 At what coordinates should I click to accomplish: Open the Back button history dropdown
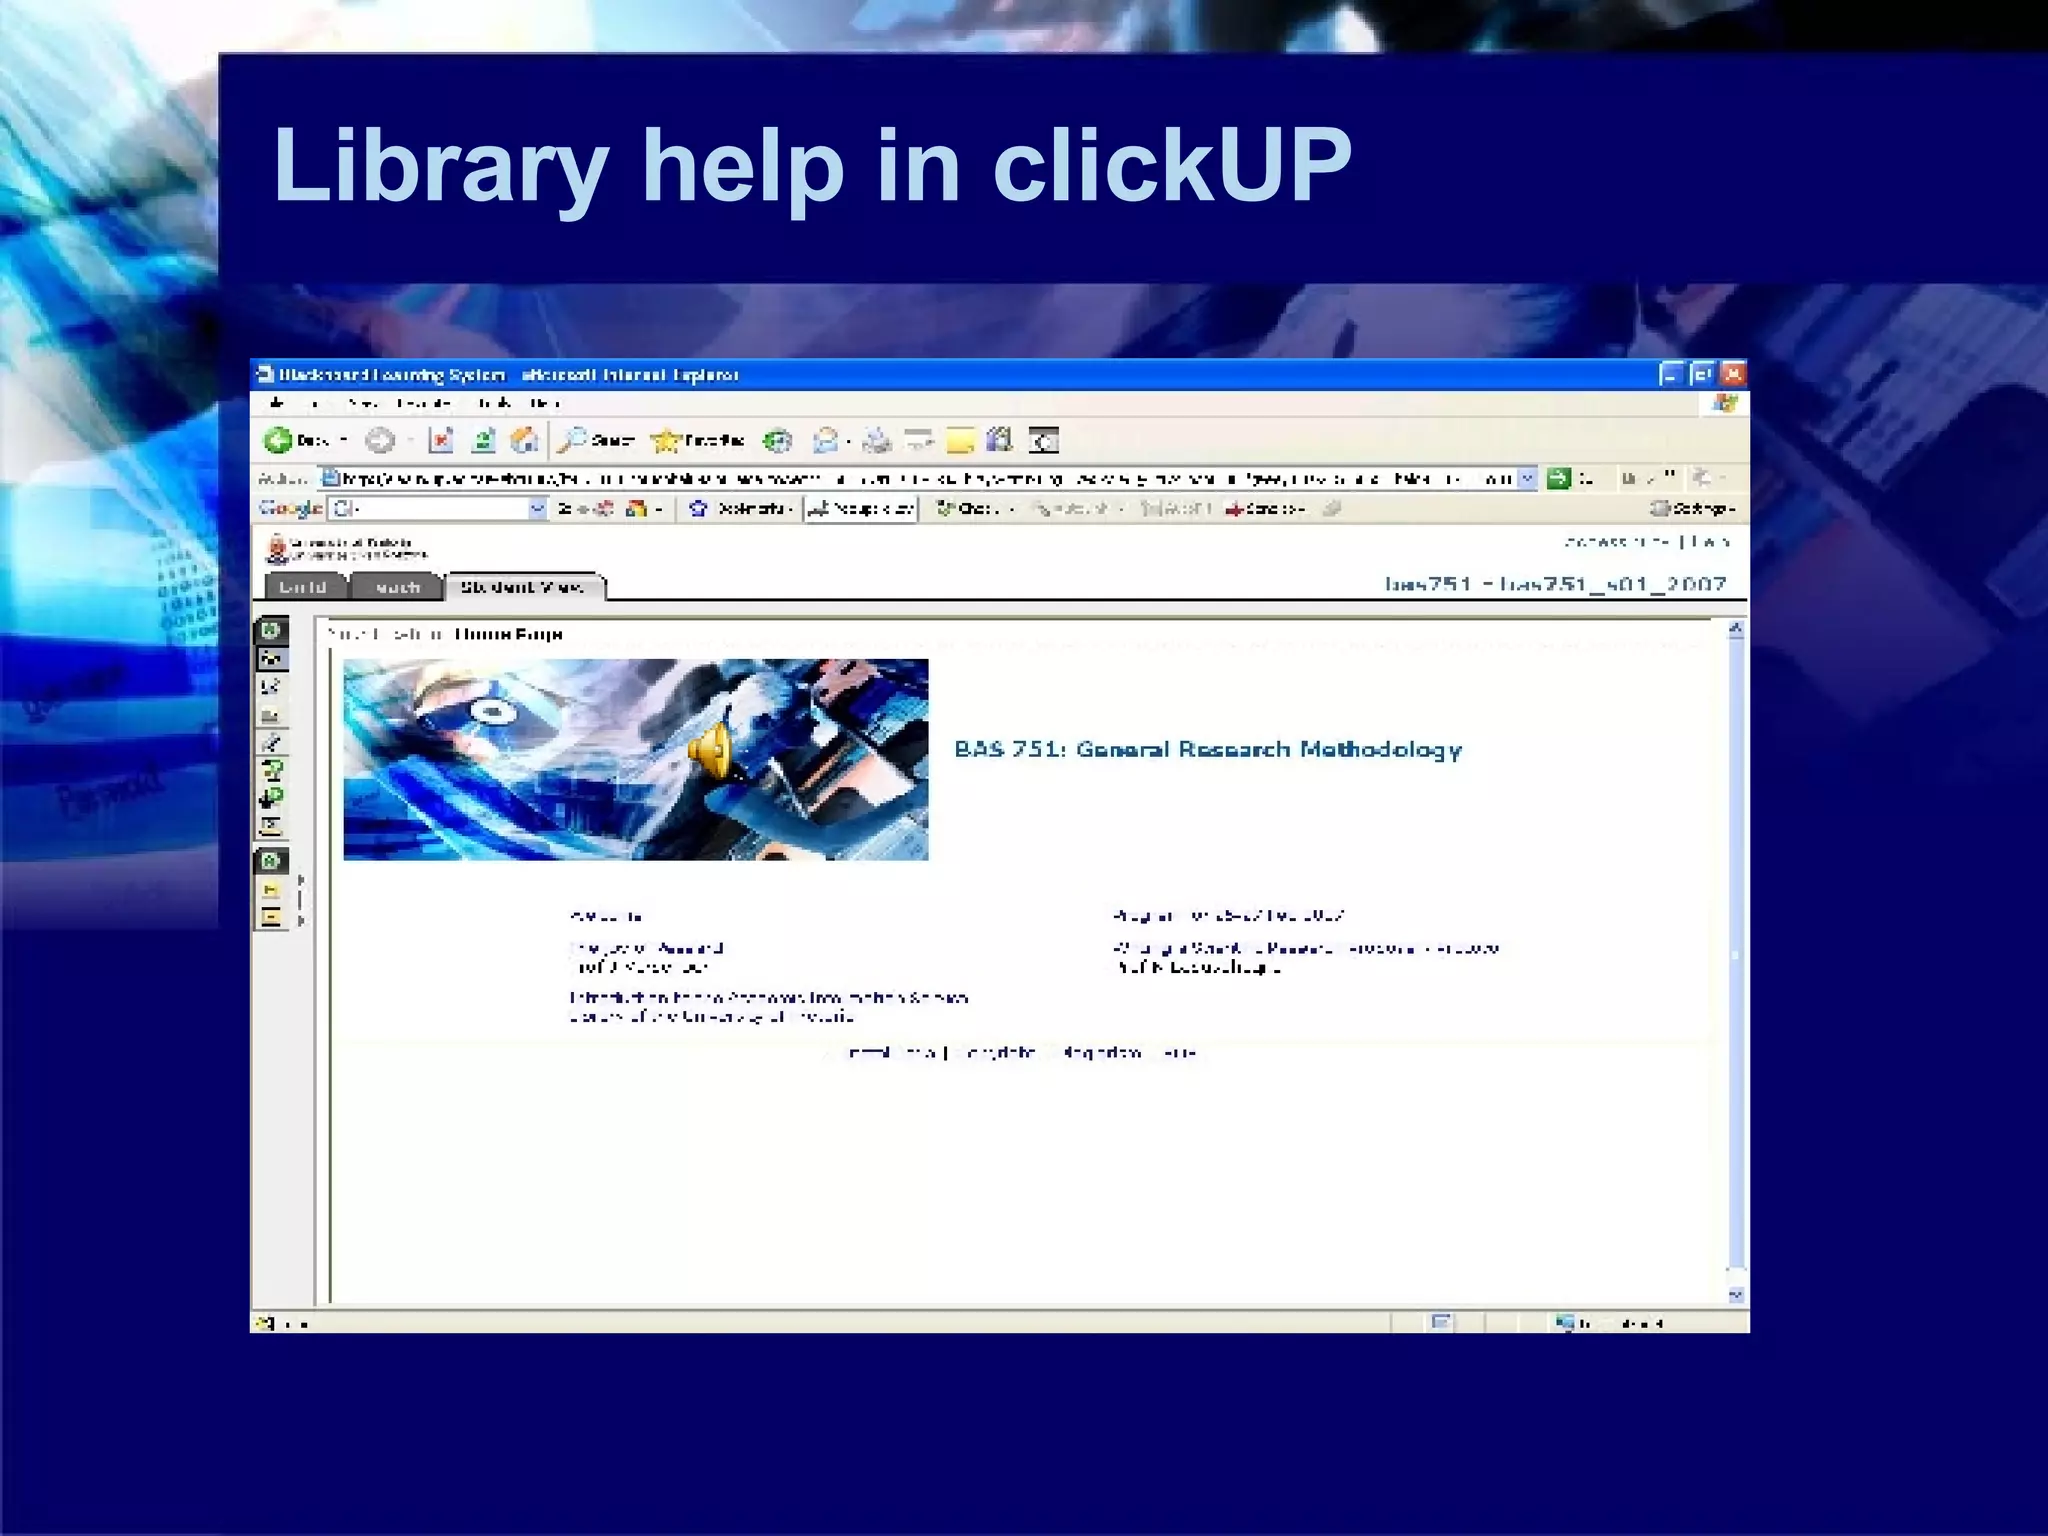pos(343,440)
